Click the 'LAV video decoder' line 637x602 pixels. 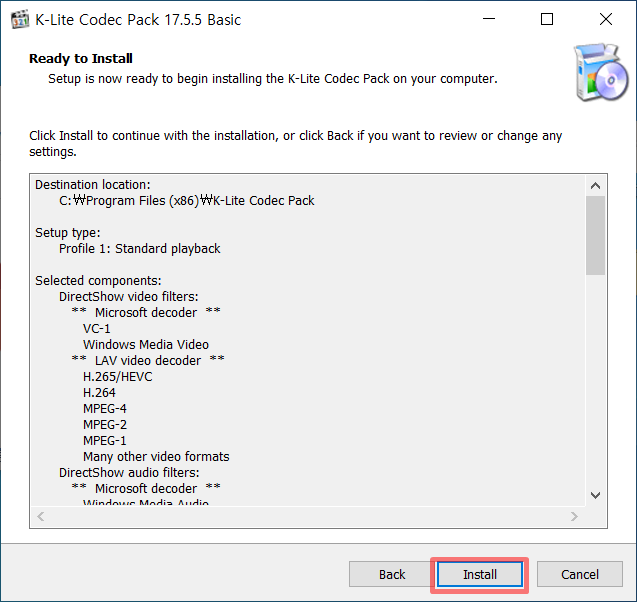[148, 360]
